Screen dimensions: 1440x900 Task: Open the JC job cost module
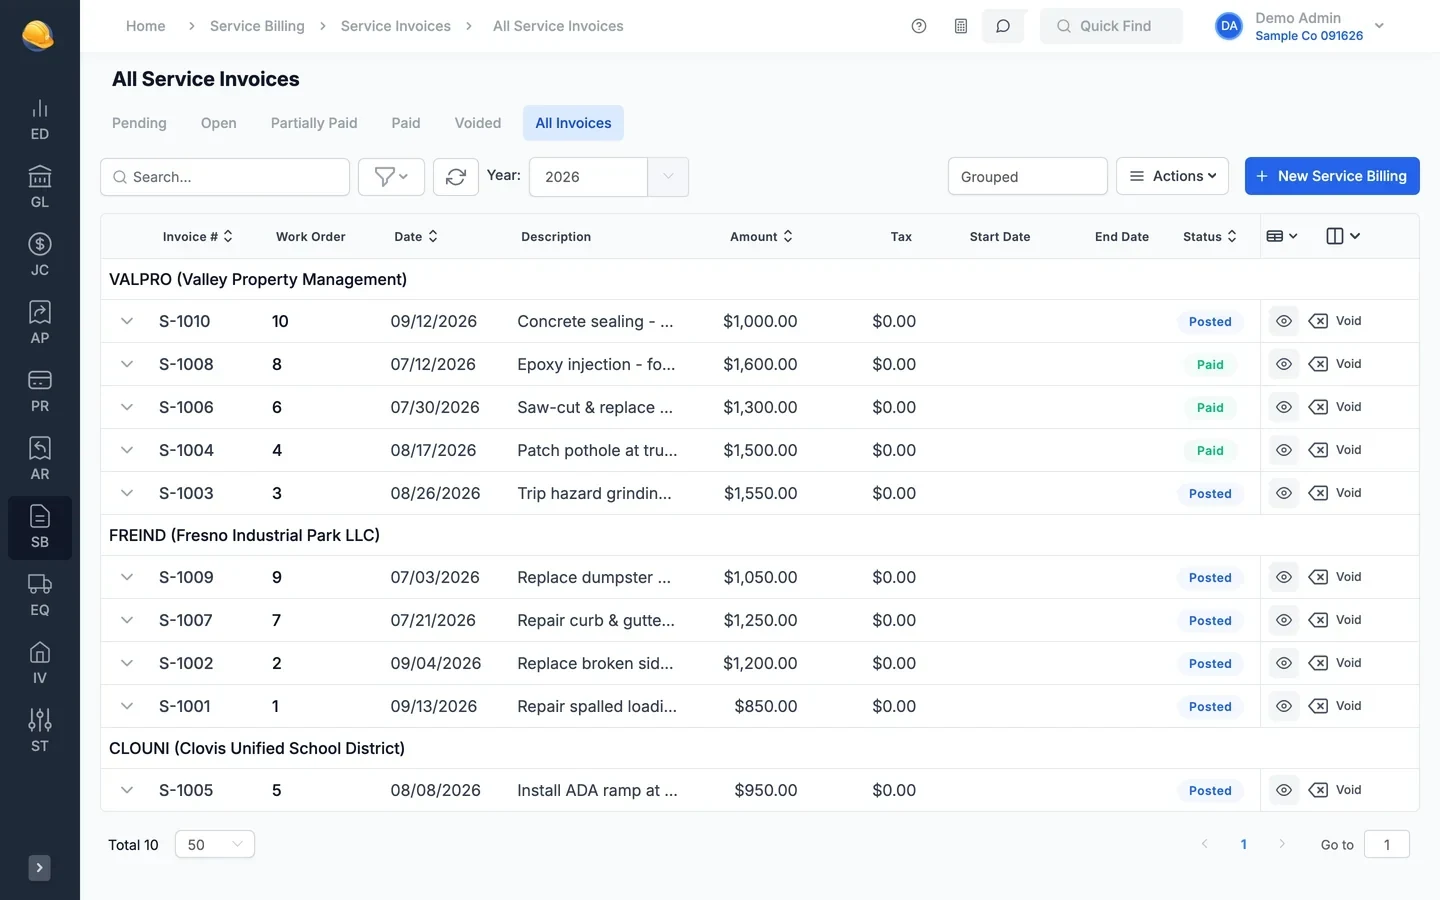pos(39,256)
